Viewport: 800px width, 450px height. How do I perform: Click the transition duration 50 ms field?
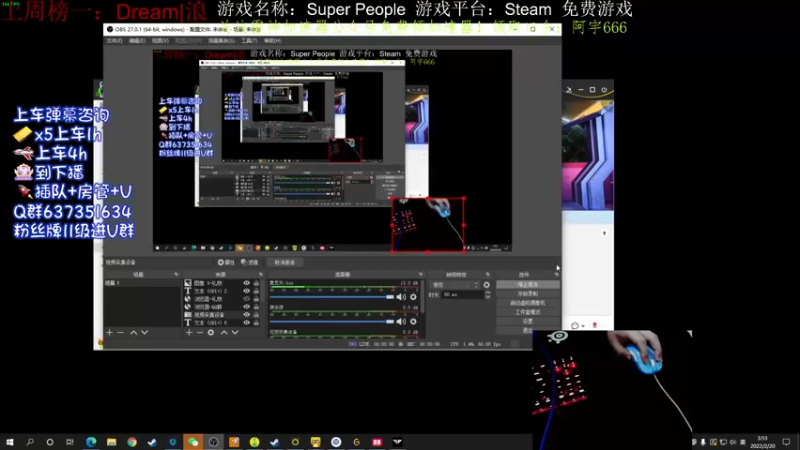tap(462, 295)
